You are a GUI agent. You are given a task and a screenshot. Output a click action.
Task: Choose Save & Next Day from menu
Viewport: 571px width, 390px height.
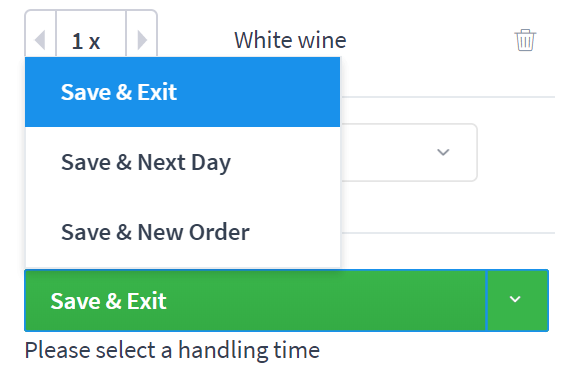point(182,162)
